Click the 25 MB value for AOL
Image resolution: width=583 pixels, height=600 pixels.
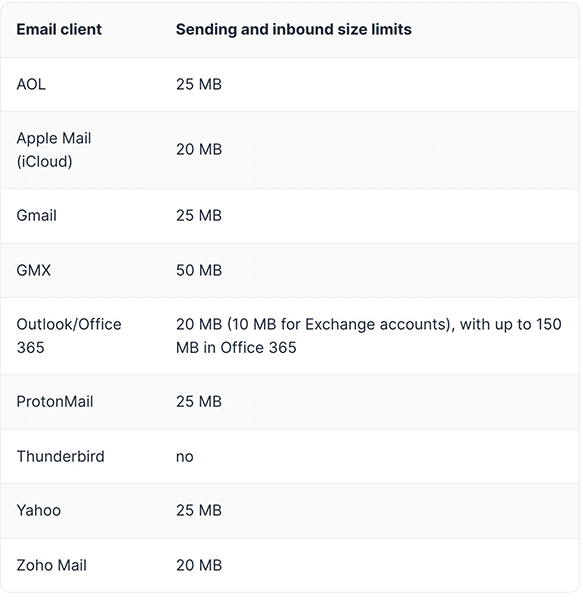(199, 84)
